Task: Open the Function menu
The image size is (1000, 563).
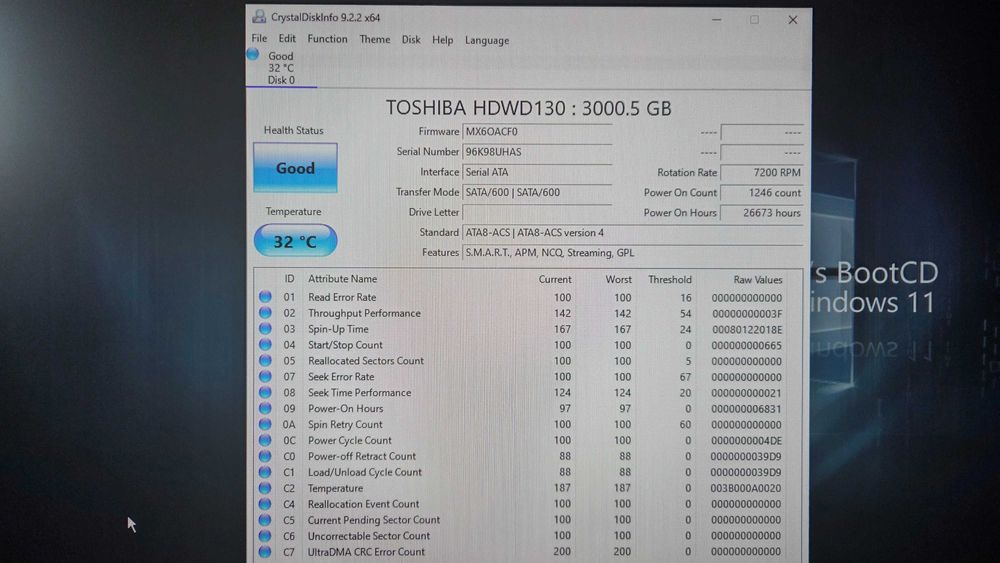Action: 327,39
